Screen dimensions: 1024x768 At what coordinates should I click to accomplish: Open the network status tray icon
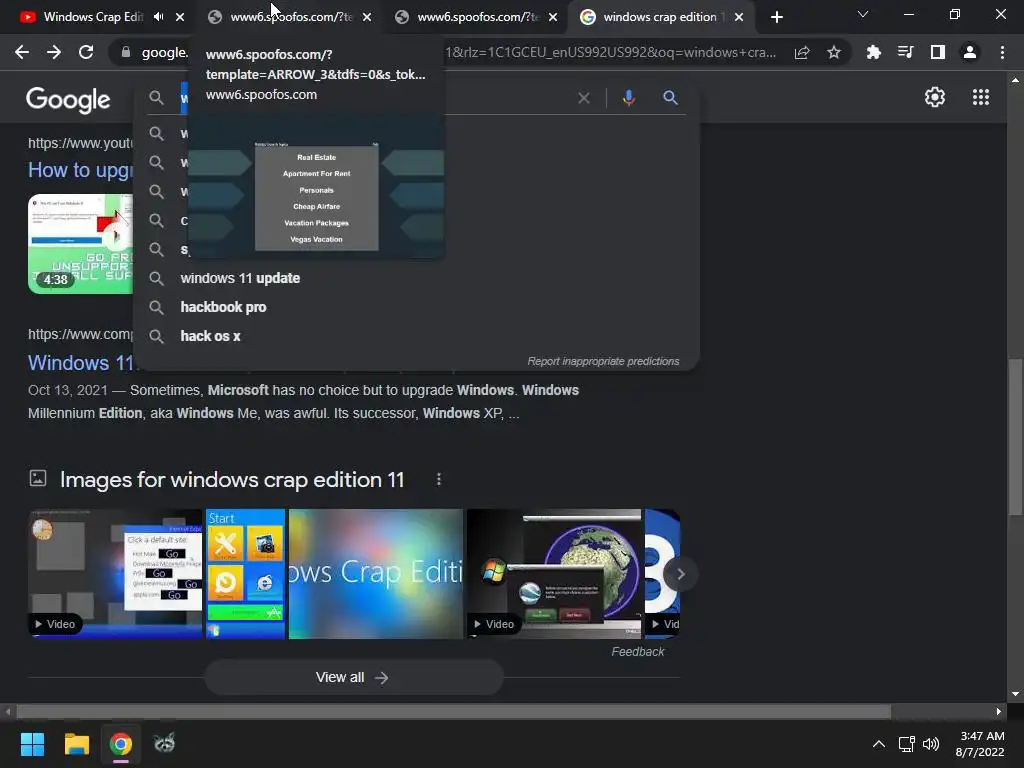(906, 744)
